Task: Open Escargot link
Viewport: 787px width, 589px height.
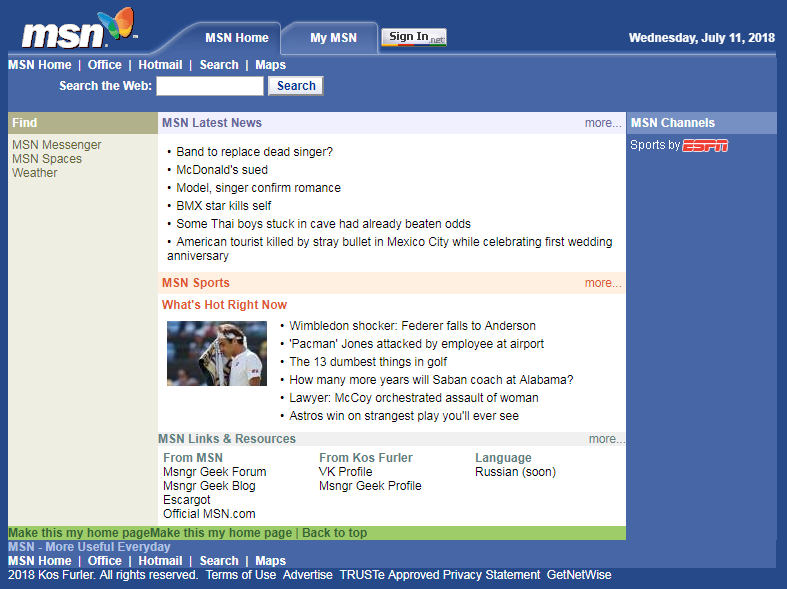Action: pyautogui.click(x=187, y=500)
